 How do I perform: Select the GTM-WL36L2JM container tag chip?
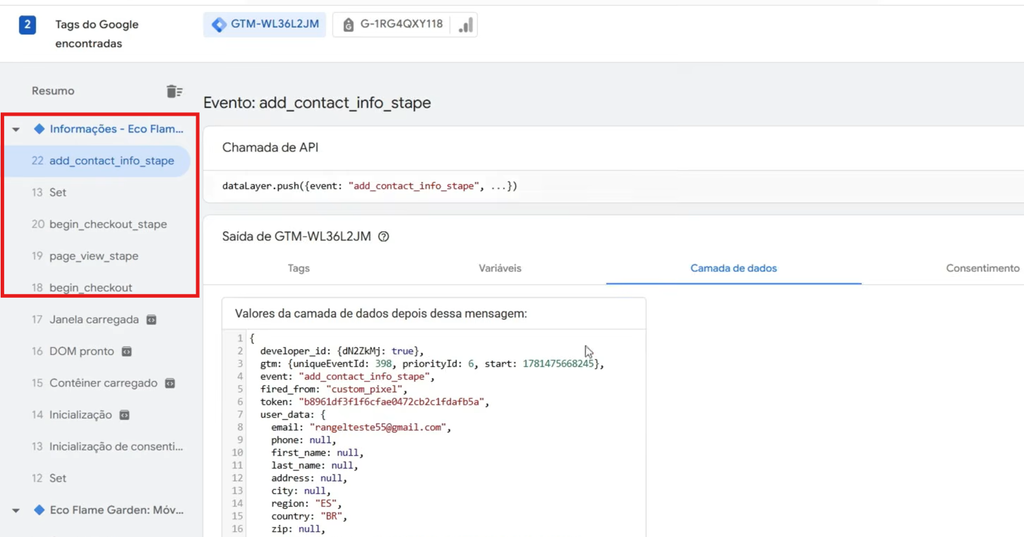[264, 25]
